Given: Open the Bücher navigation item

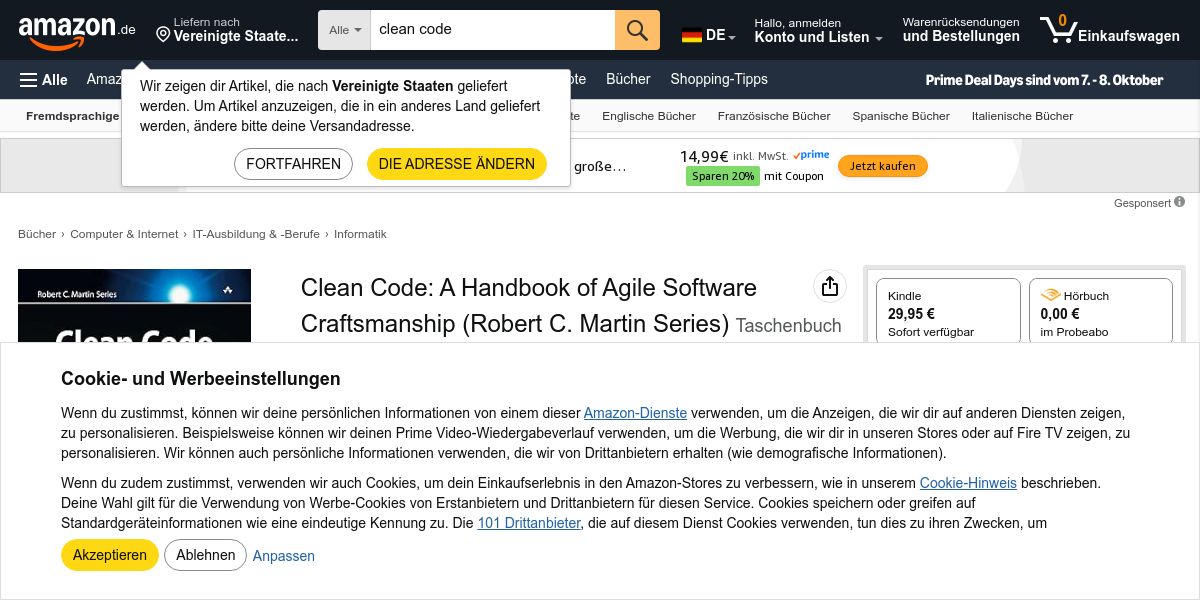Looking at the screenshot, I should tap(628, 79).
